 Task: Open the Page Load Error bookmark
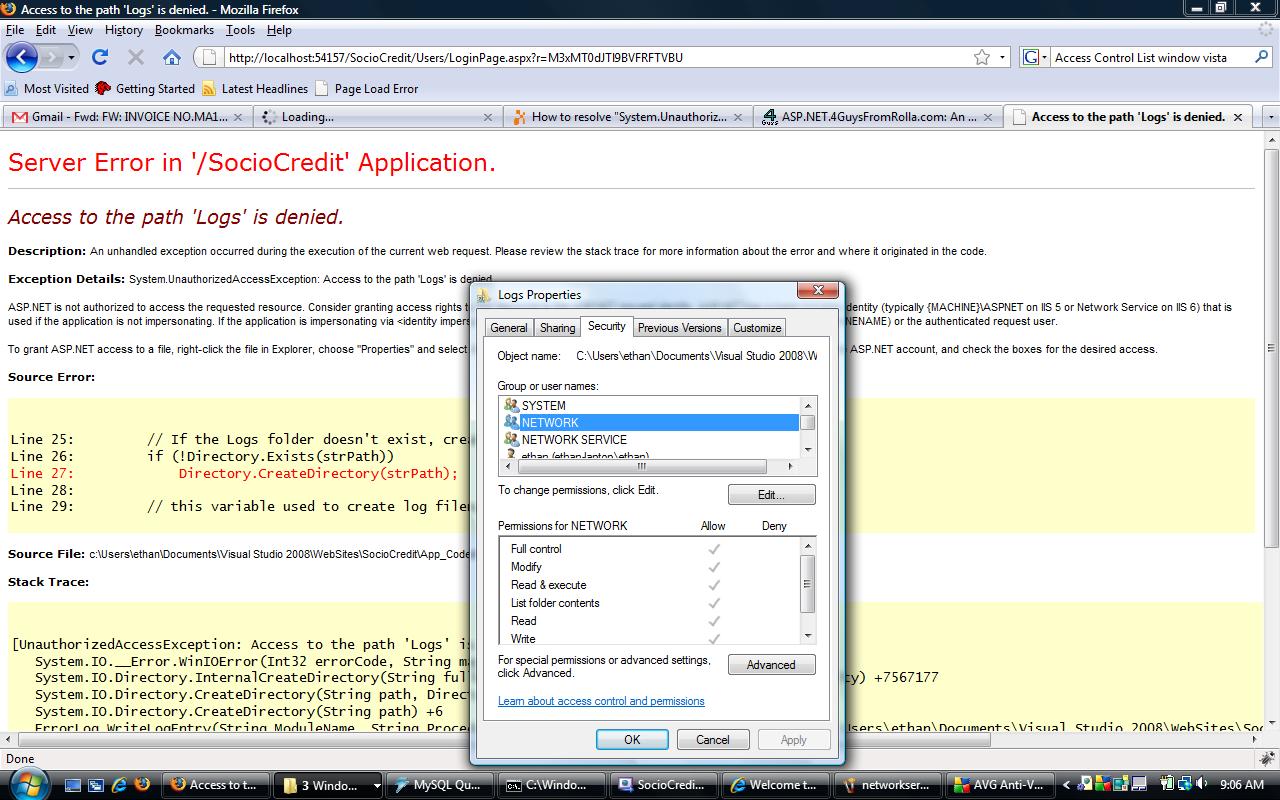pos(367,88)
